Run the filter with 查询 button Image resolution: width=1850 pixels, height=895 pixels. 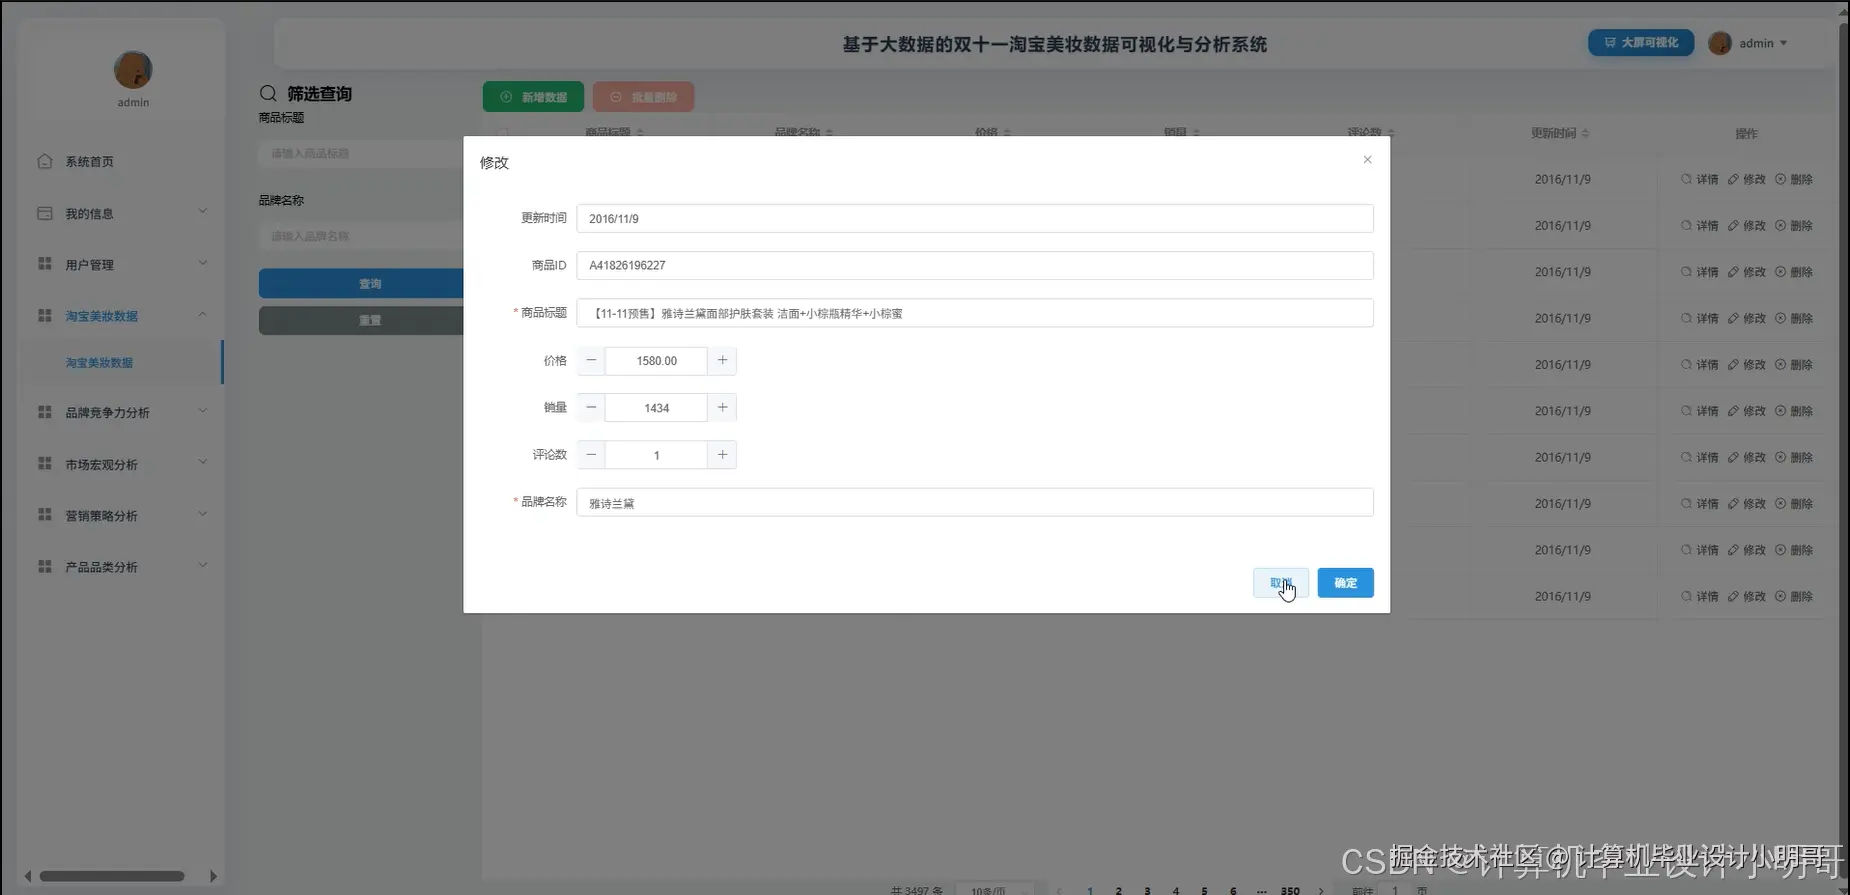361,283
